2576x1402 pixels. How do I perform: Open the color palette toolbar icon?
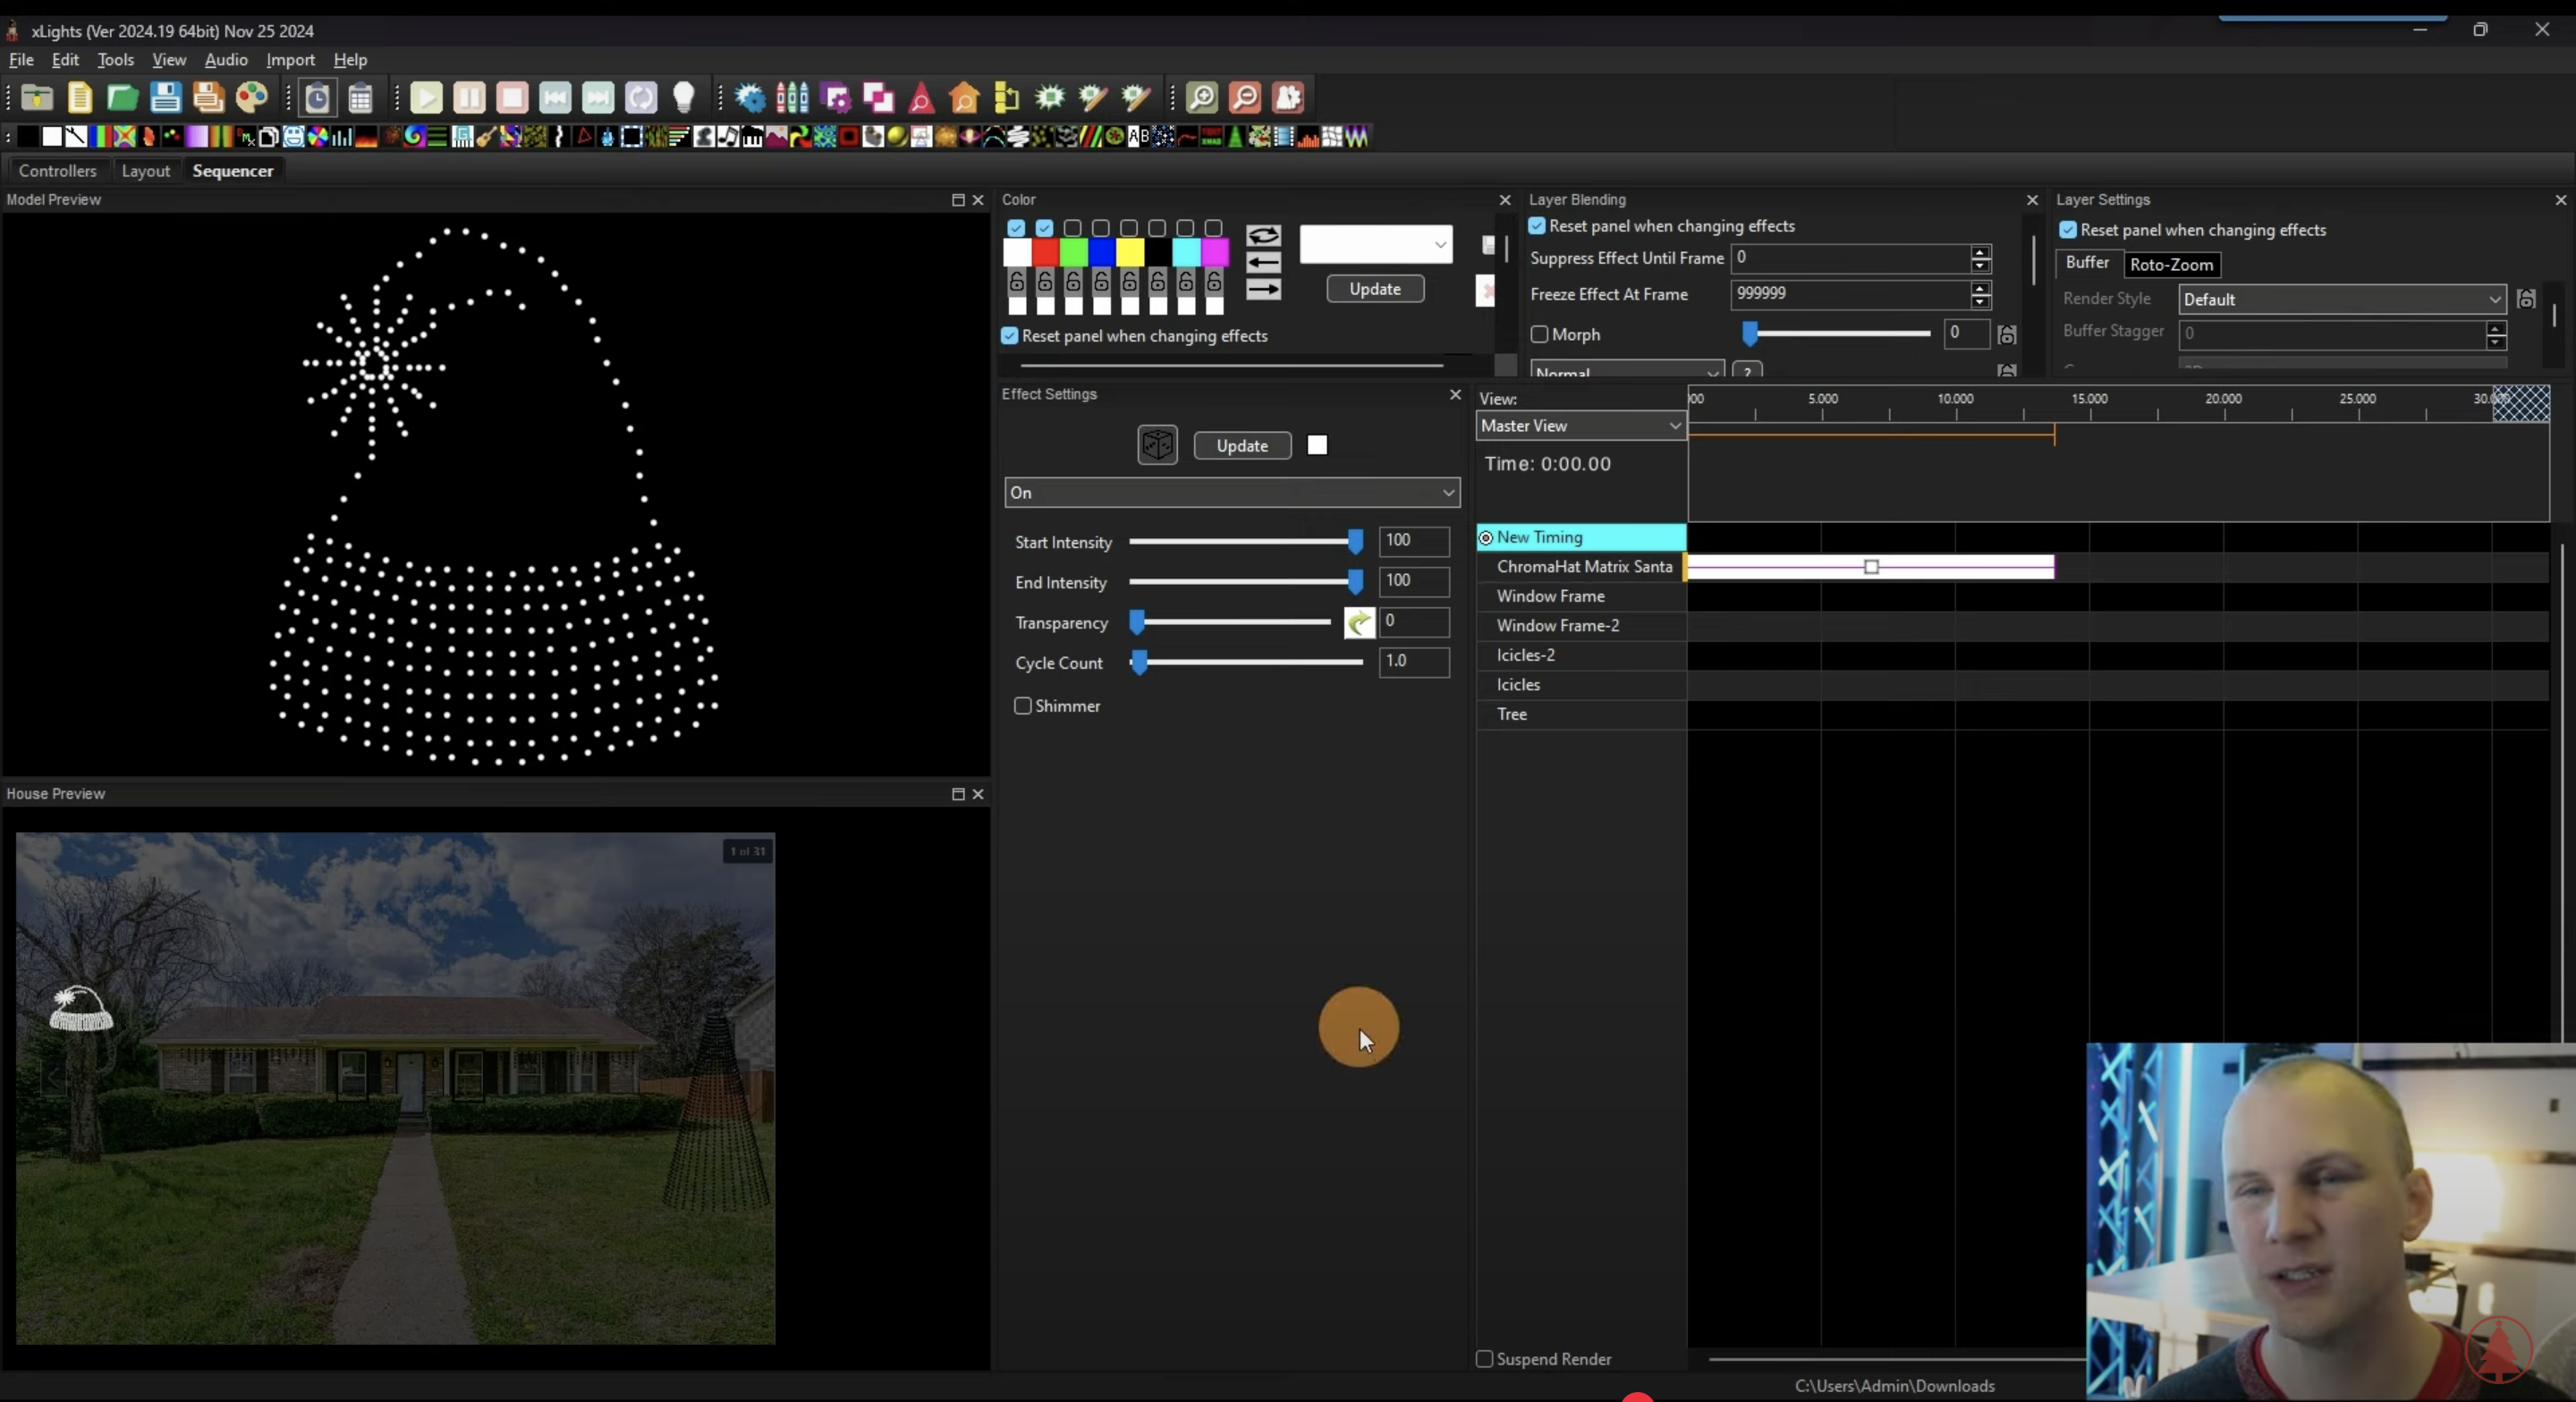tap(251, 97)
